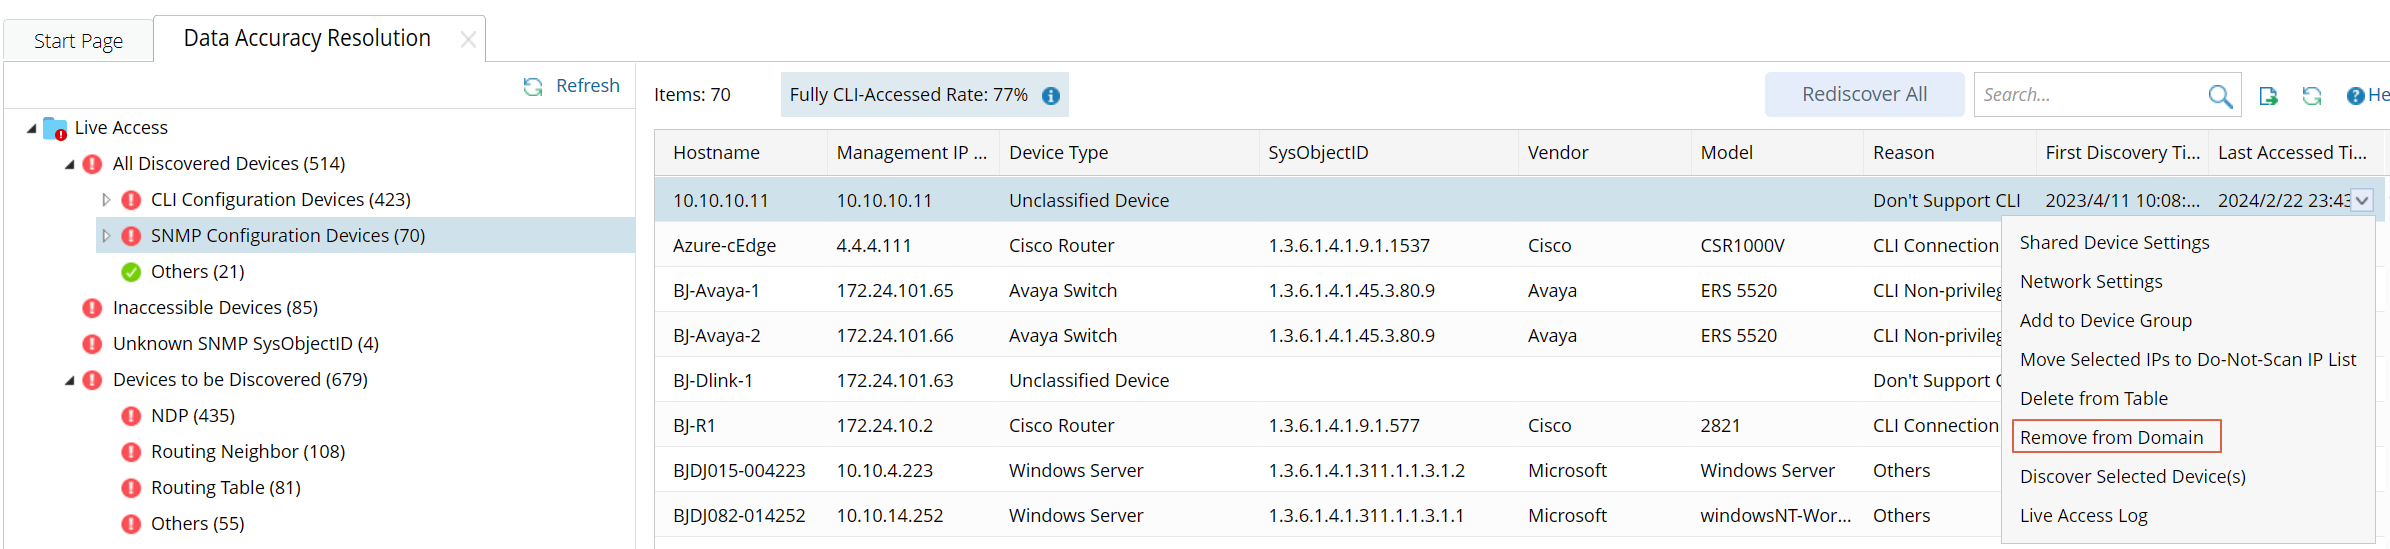Select Inaccessible Devices (85) tree item
The width and height of the screenshot is (2390, 549).
click(215, 308)
